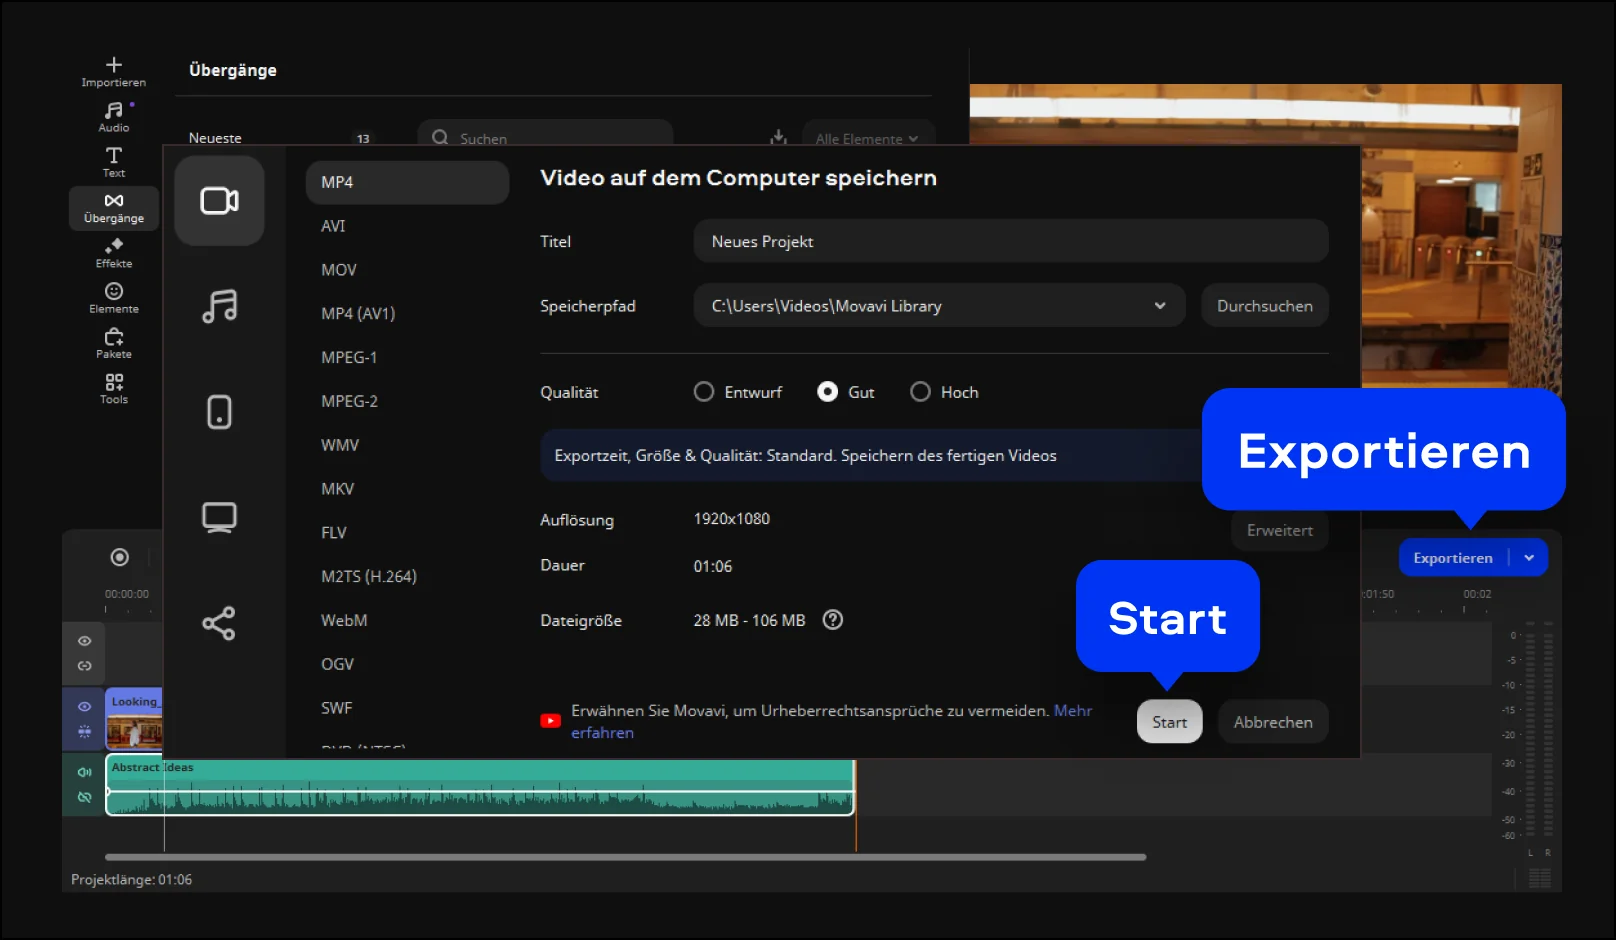Select WebM format in list
The width and height of the screenshot is (1616, 940).
(344, 620)
